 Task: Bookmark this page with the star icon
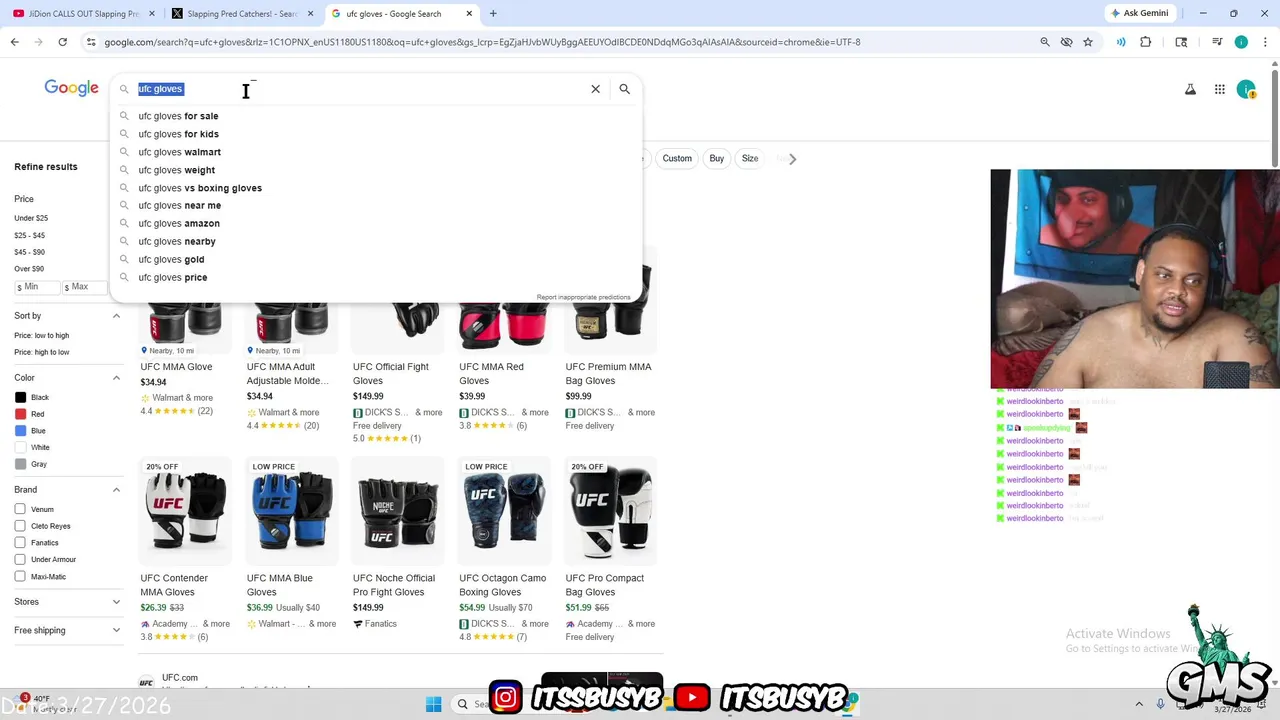coord(1088,42)
